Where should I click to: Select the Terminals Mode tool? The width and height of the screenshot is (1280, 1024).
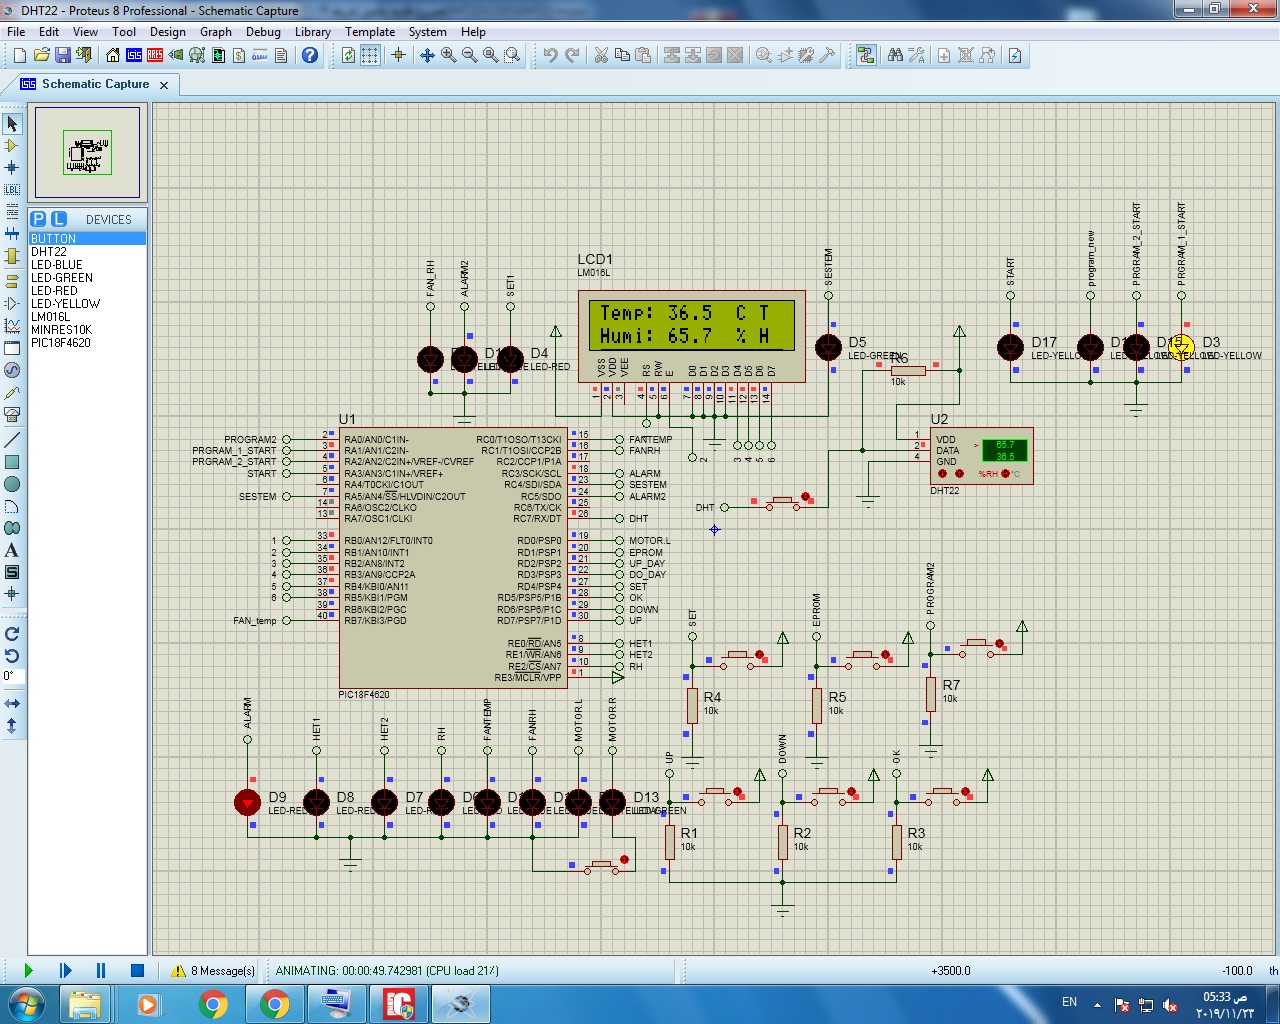pos(12,282)
